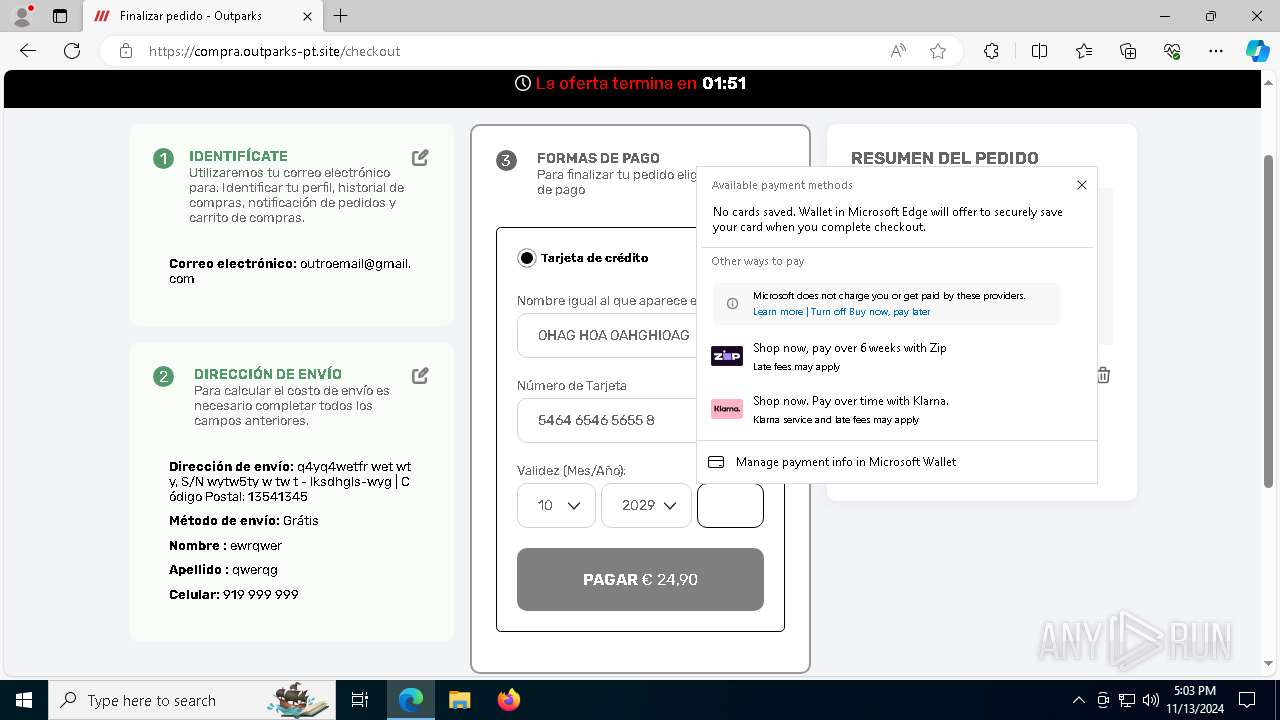
Task: Select Tarjeta de crédito radio button
Action: [x=526, y=258]
